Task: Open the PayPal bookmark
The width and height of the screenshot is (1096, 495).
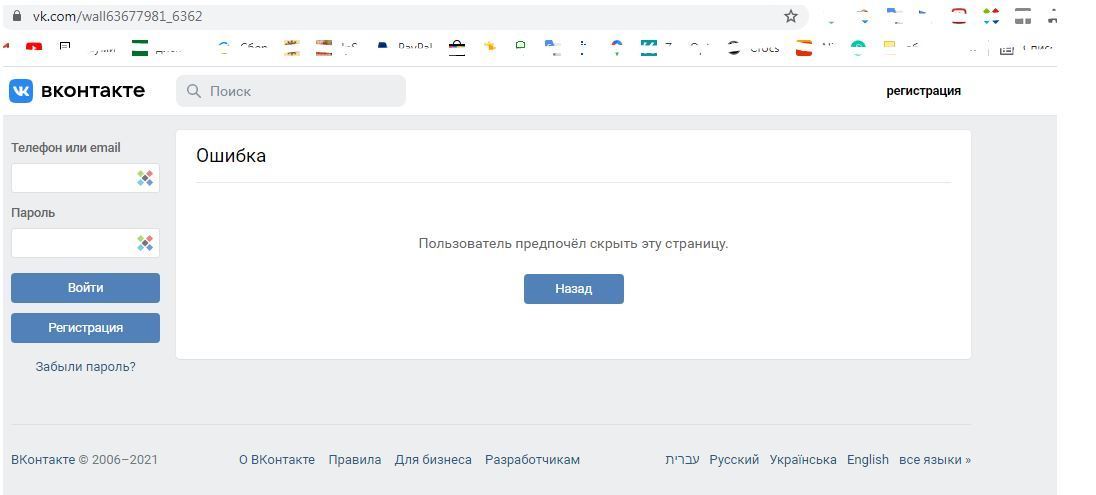Action: click(x=405, y=48)
